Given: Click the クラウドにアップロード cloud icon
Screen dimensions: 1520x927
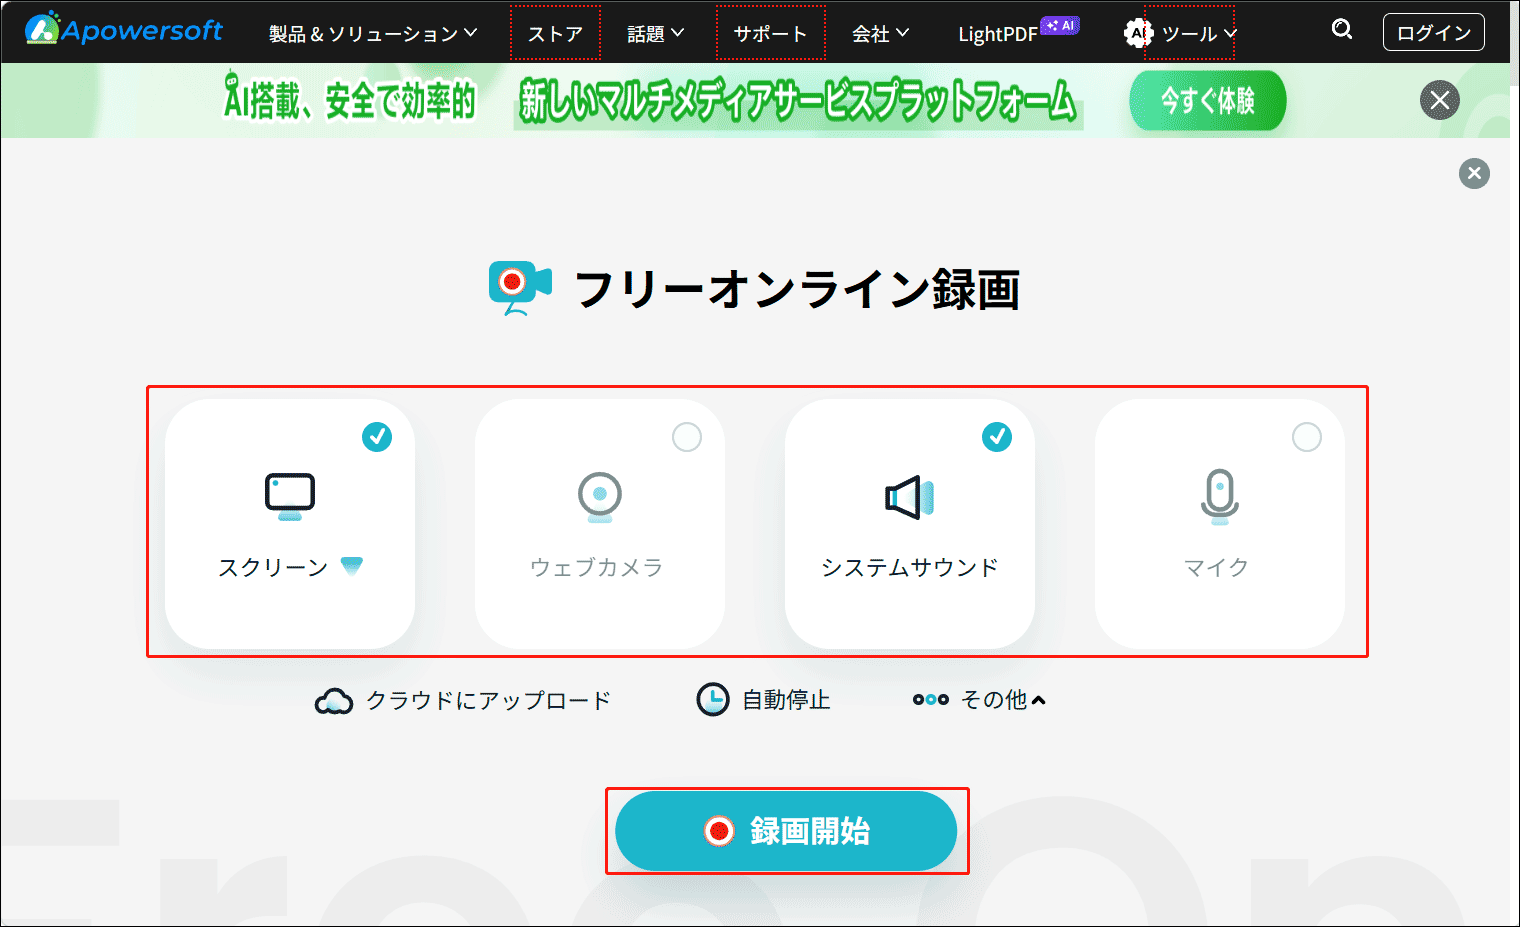Looking at the screenshot, I should click(x=333, y=699).
